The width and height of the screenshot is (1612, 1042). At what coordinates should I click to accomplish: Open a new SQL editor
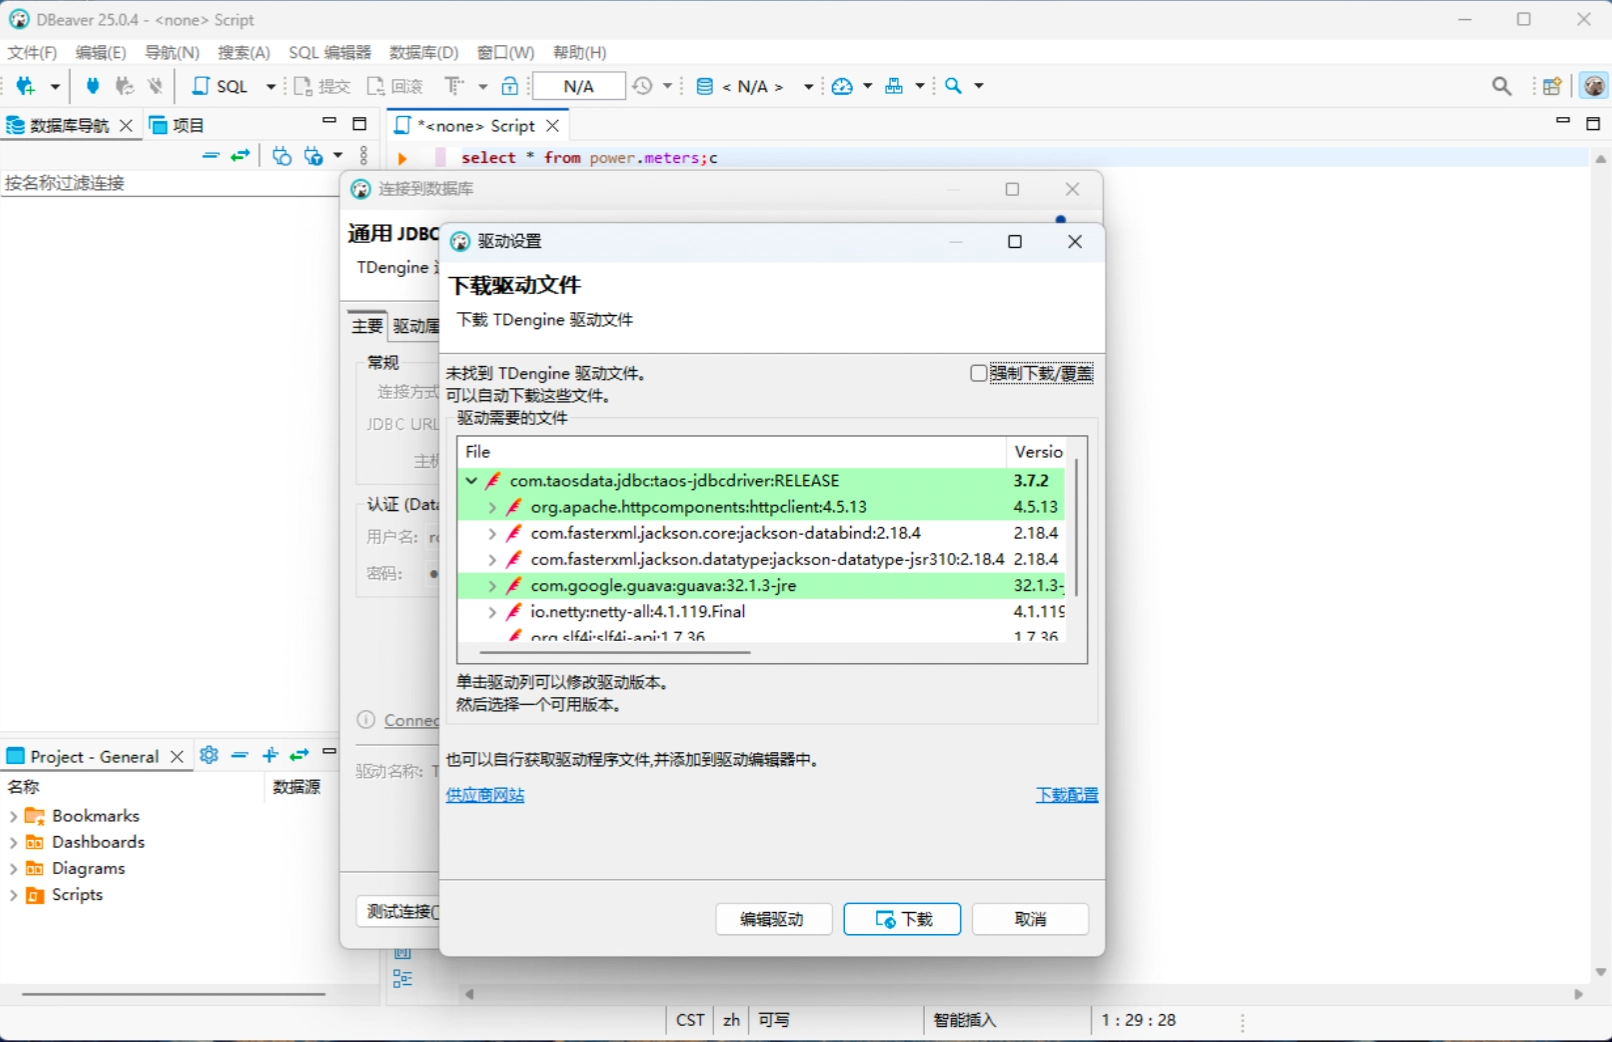pos(225,86)
